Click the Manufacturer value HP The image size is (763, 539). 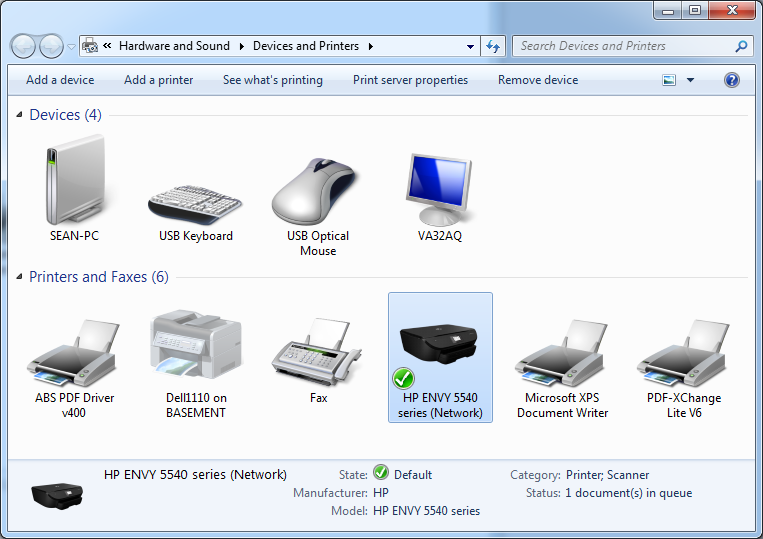pos(381,493)
